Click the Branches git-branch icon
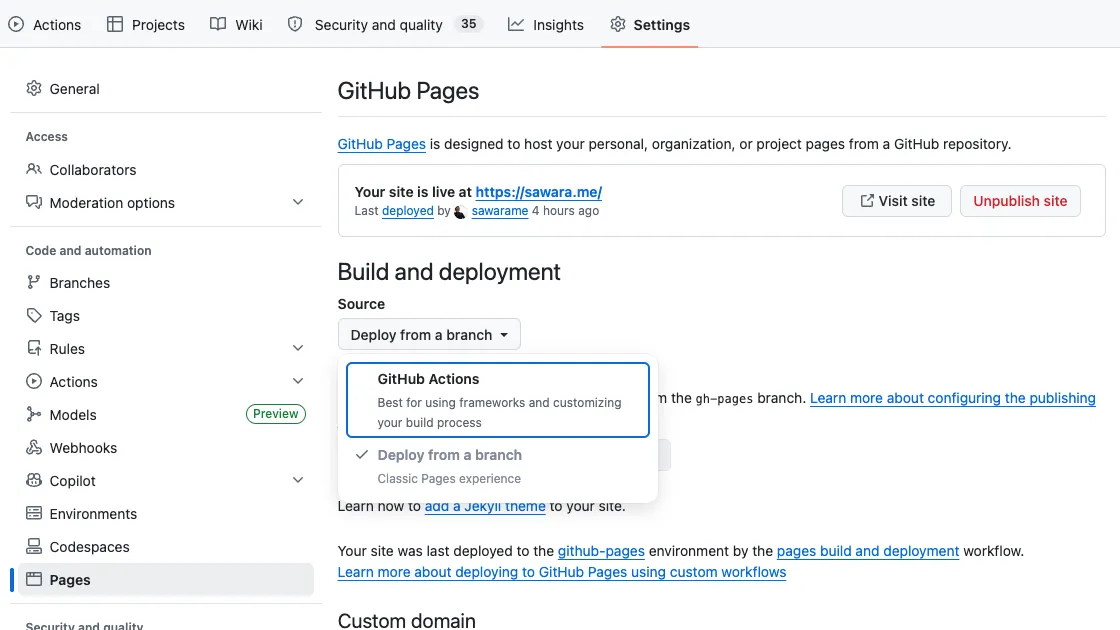Screen dimensions: 1120x630 (34, 282)
